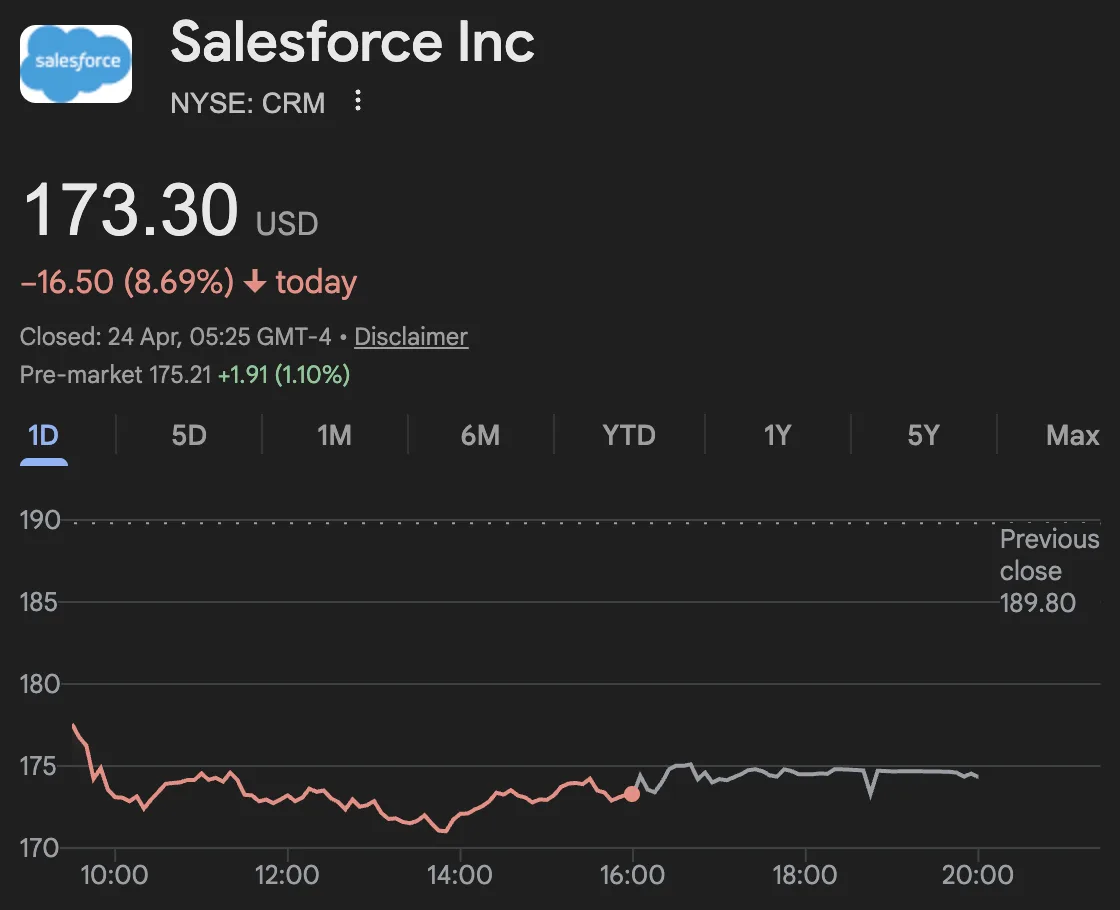Click the Salesforce cloud logo

click(x=76, y=63)
